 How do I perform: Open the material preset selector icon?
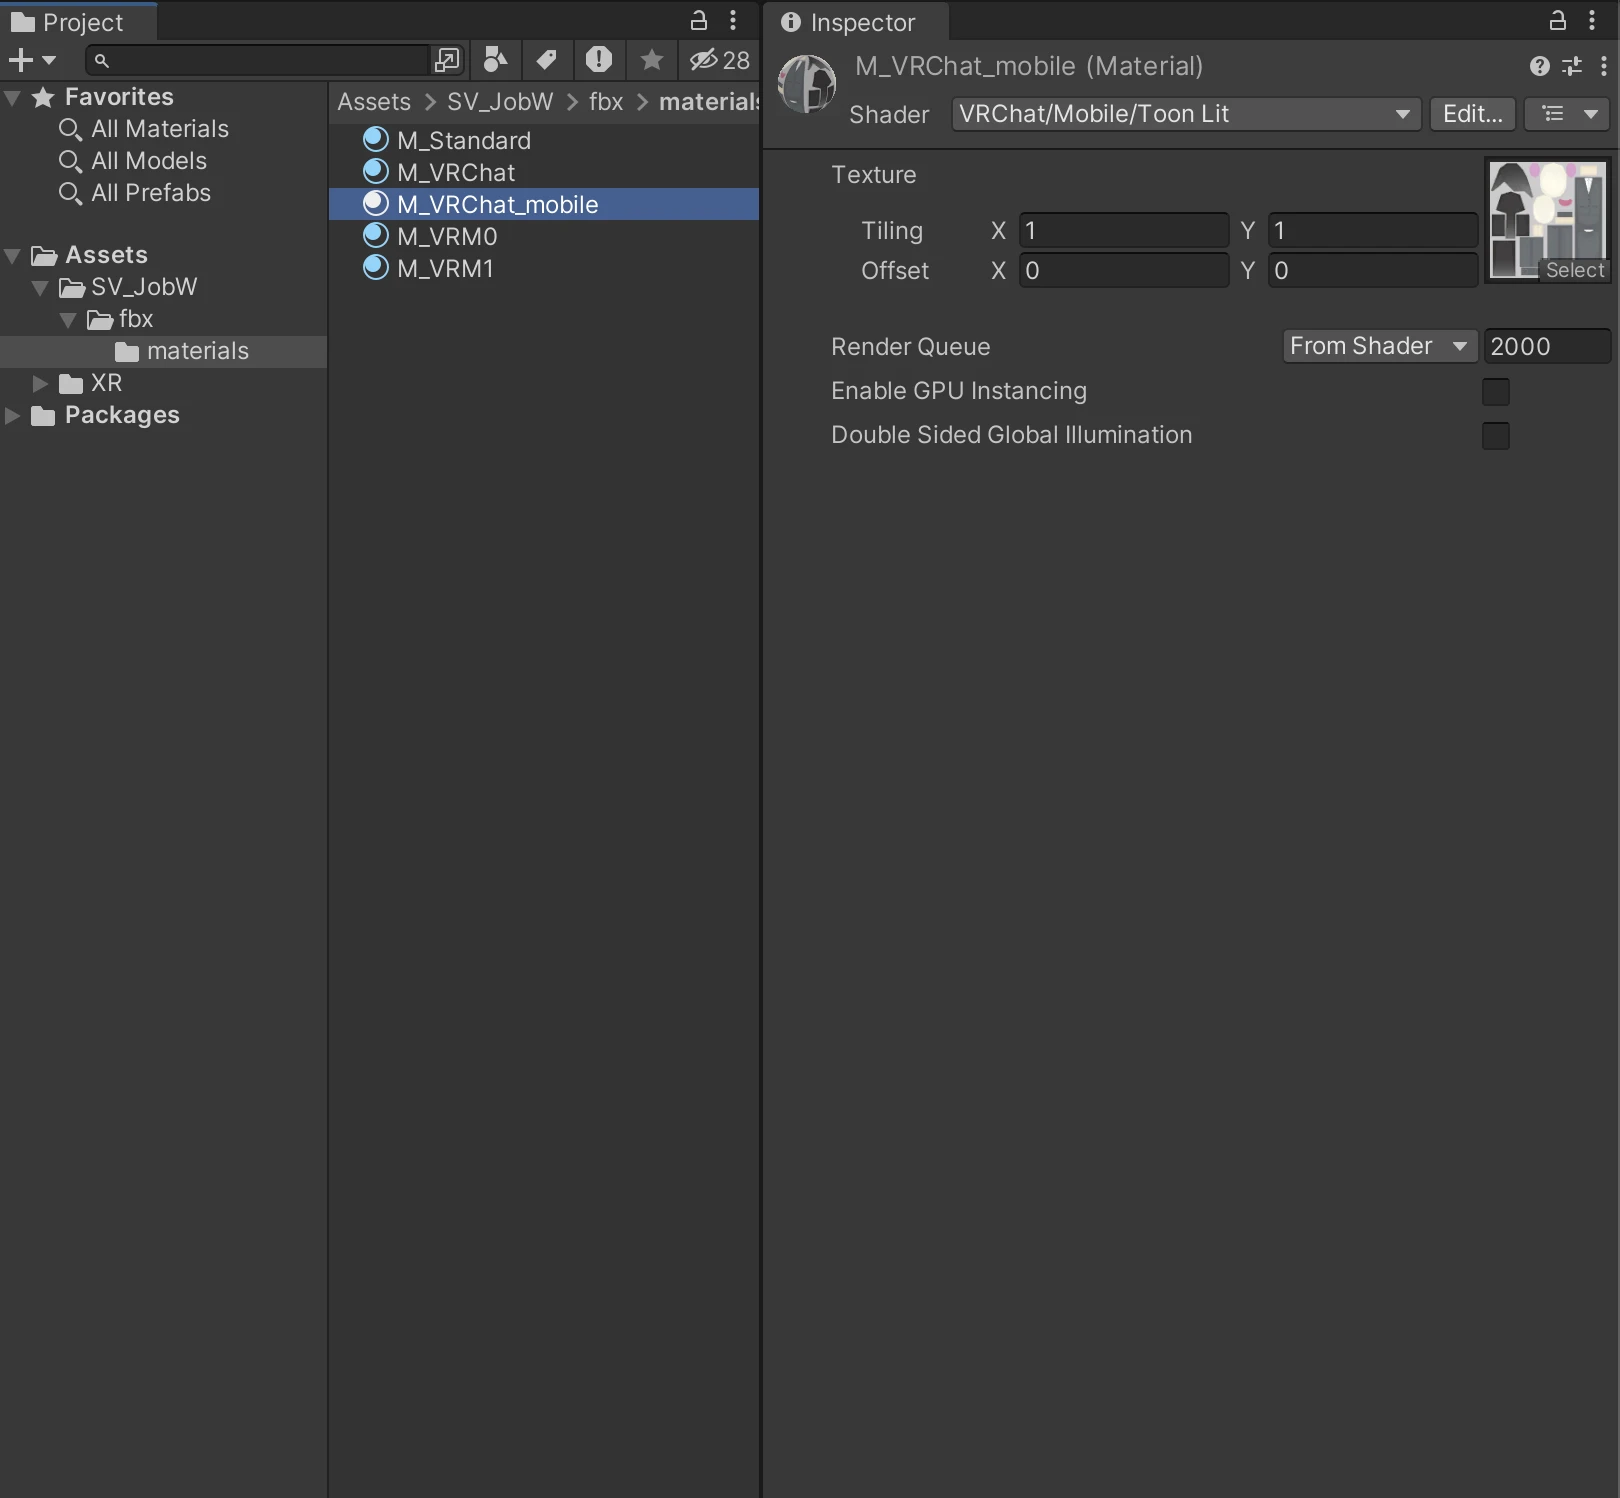click(1572, 66)
